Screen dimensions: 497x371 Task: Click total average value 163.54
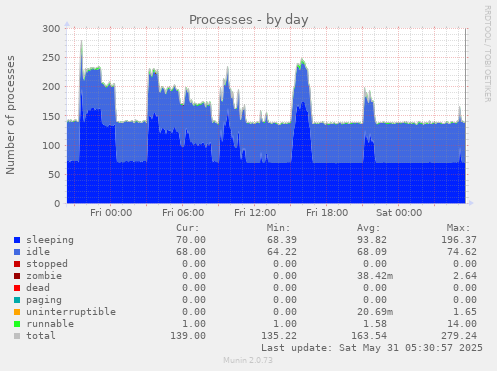tap(369, 336)
